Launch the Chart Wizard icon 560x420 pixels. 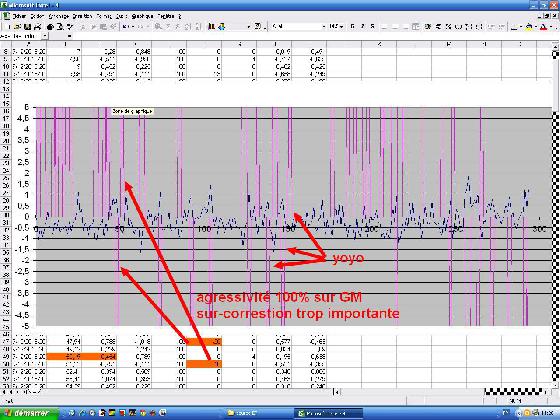[x=211, y=26]
